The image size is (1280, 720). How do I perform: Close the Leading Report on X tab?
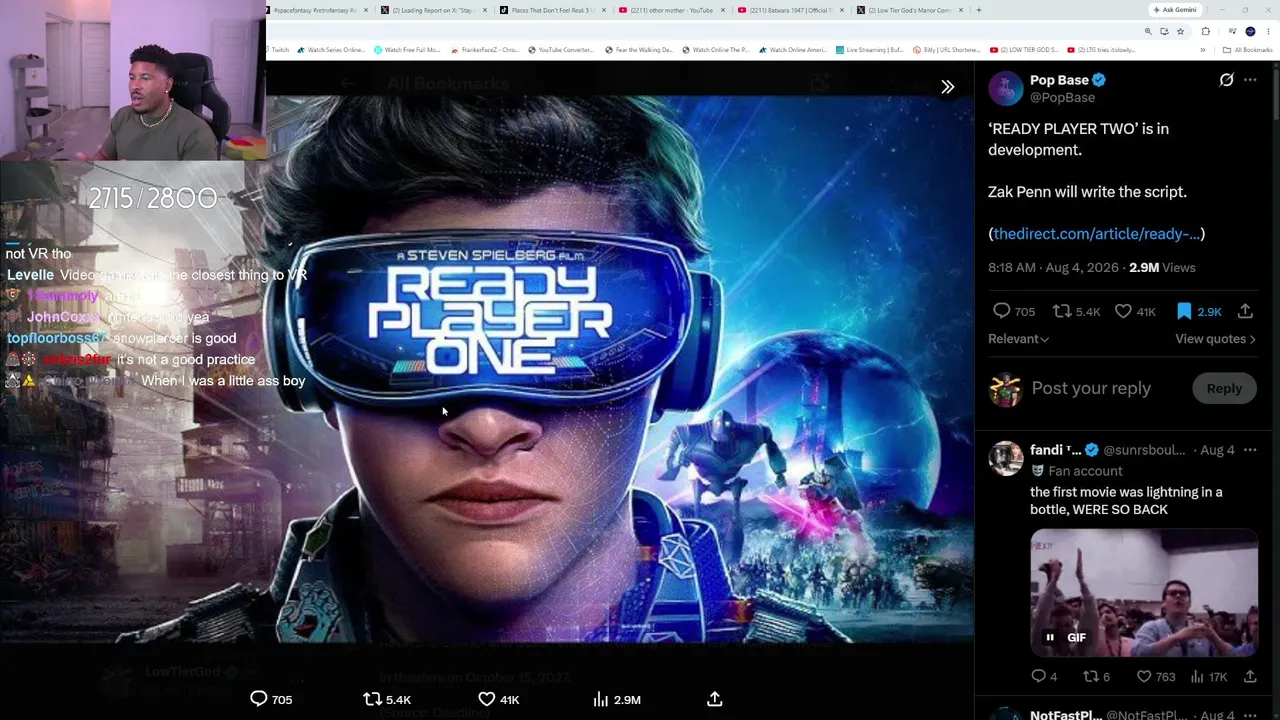click(485, 10)
